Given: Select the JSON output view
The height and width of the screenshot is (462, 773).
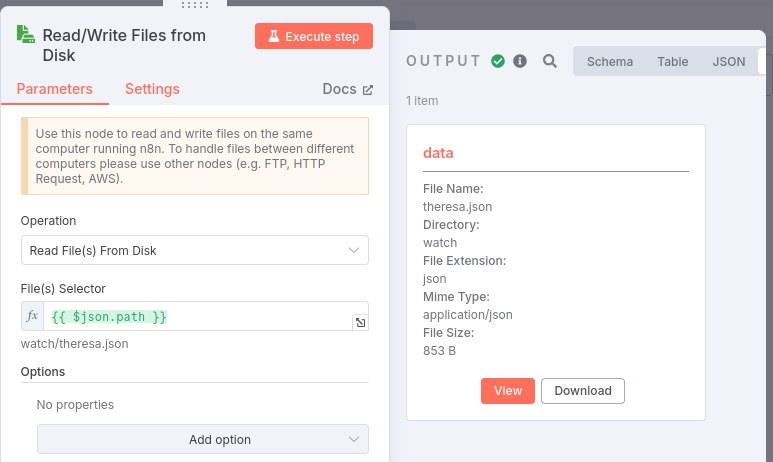Looking at the screenshot, I should coord(729,62).
